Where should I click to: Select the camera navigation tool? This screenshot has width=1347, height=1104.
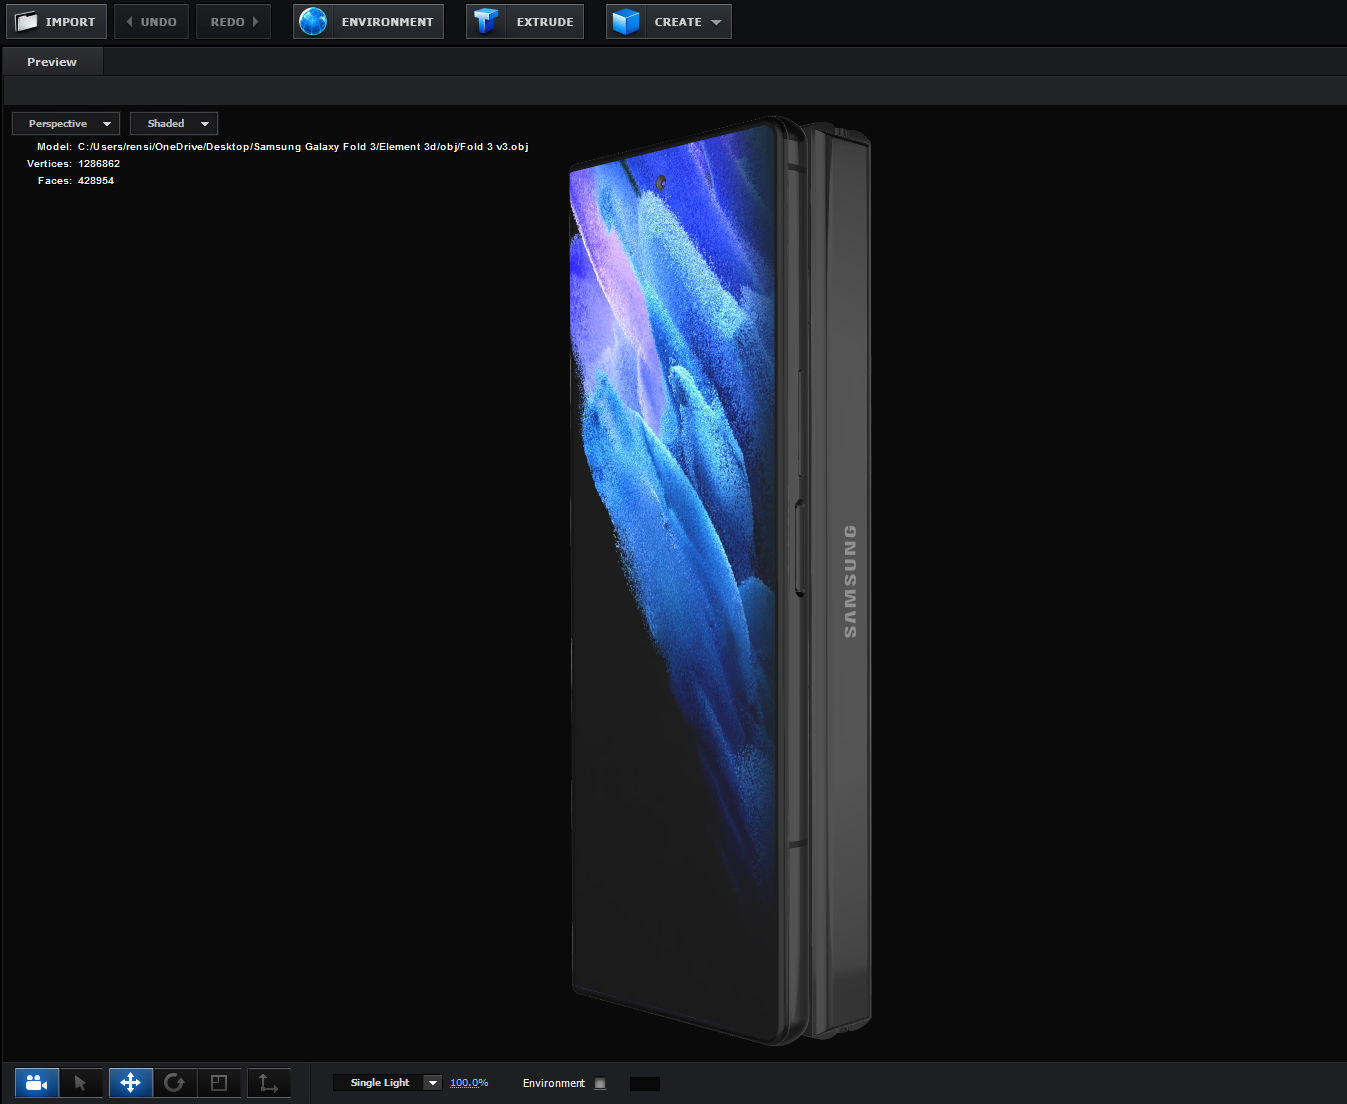(x=36, y=1083)
